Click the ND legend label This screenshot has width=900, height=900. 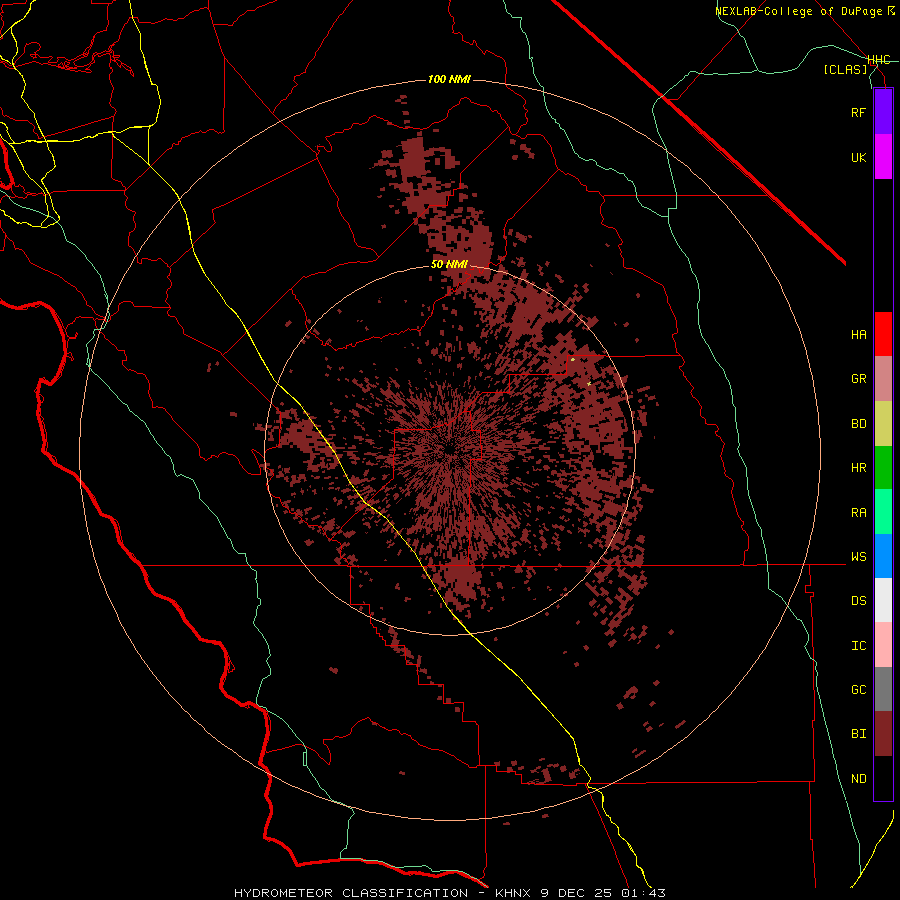pyautogui.click(x=858, y=779)
